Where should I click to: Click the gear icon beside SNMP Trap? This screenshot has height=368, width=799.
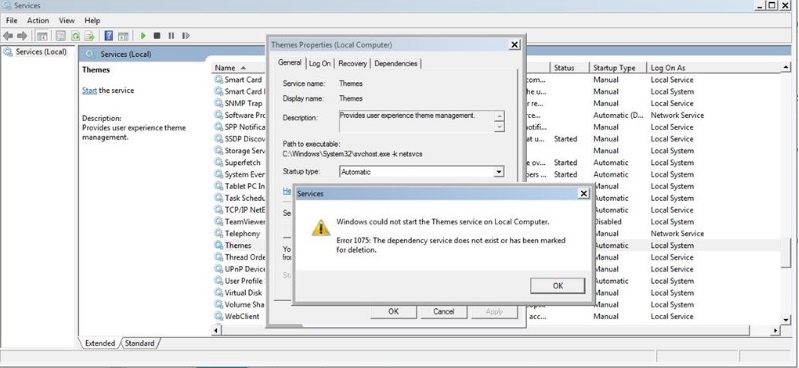219,103
